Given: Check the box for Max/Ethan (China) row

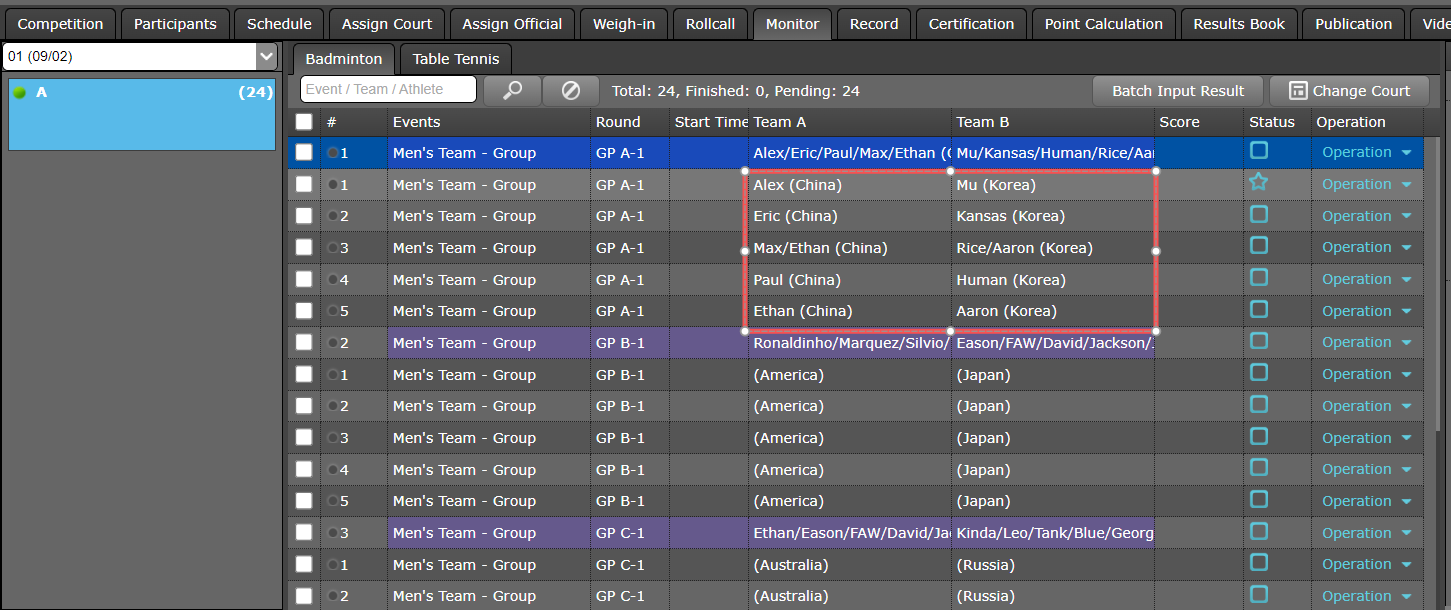Looking at the screenshot, I should point(304,248).
